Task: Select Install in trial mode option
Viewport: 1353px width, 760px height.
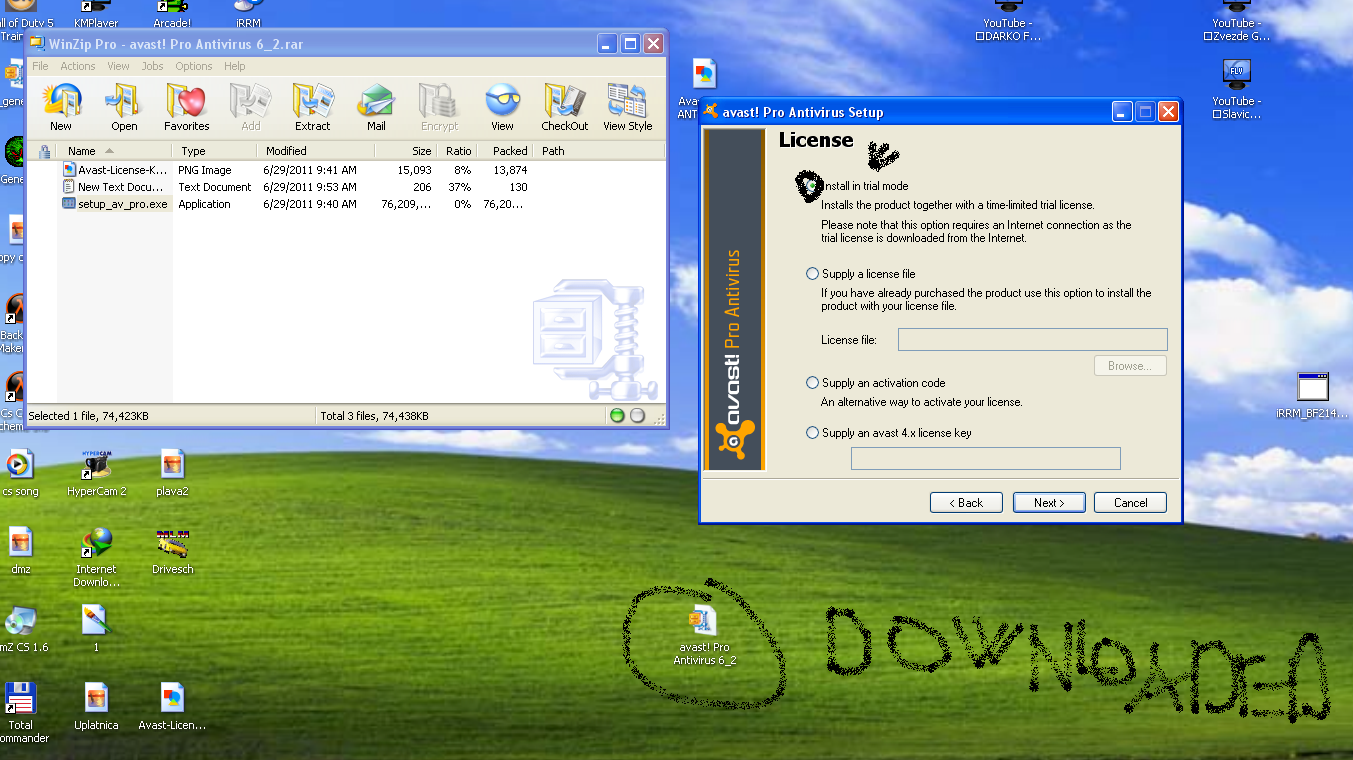Action: tap(812, 187)
